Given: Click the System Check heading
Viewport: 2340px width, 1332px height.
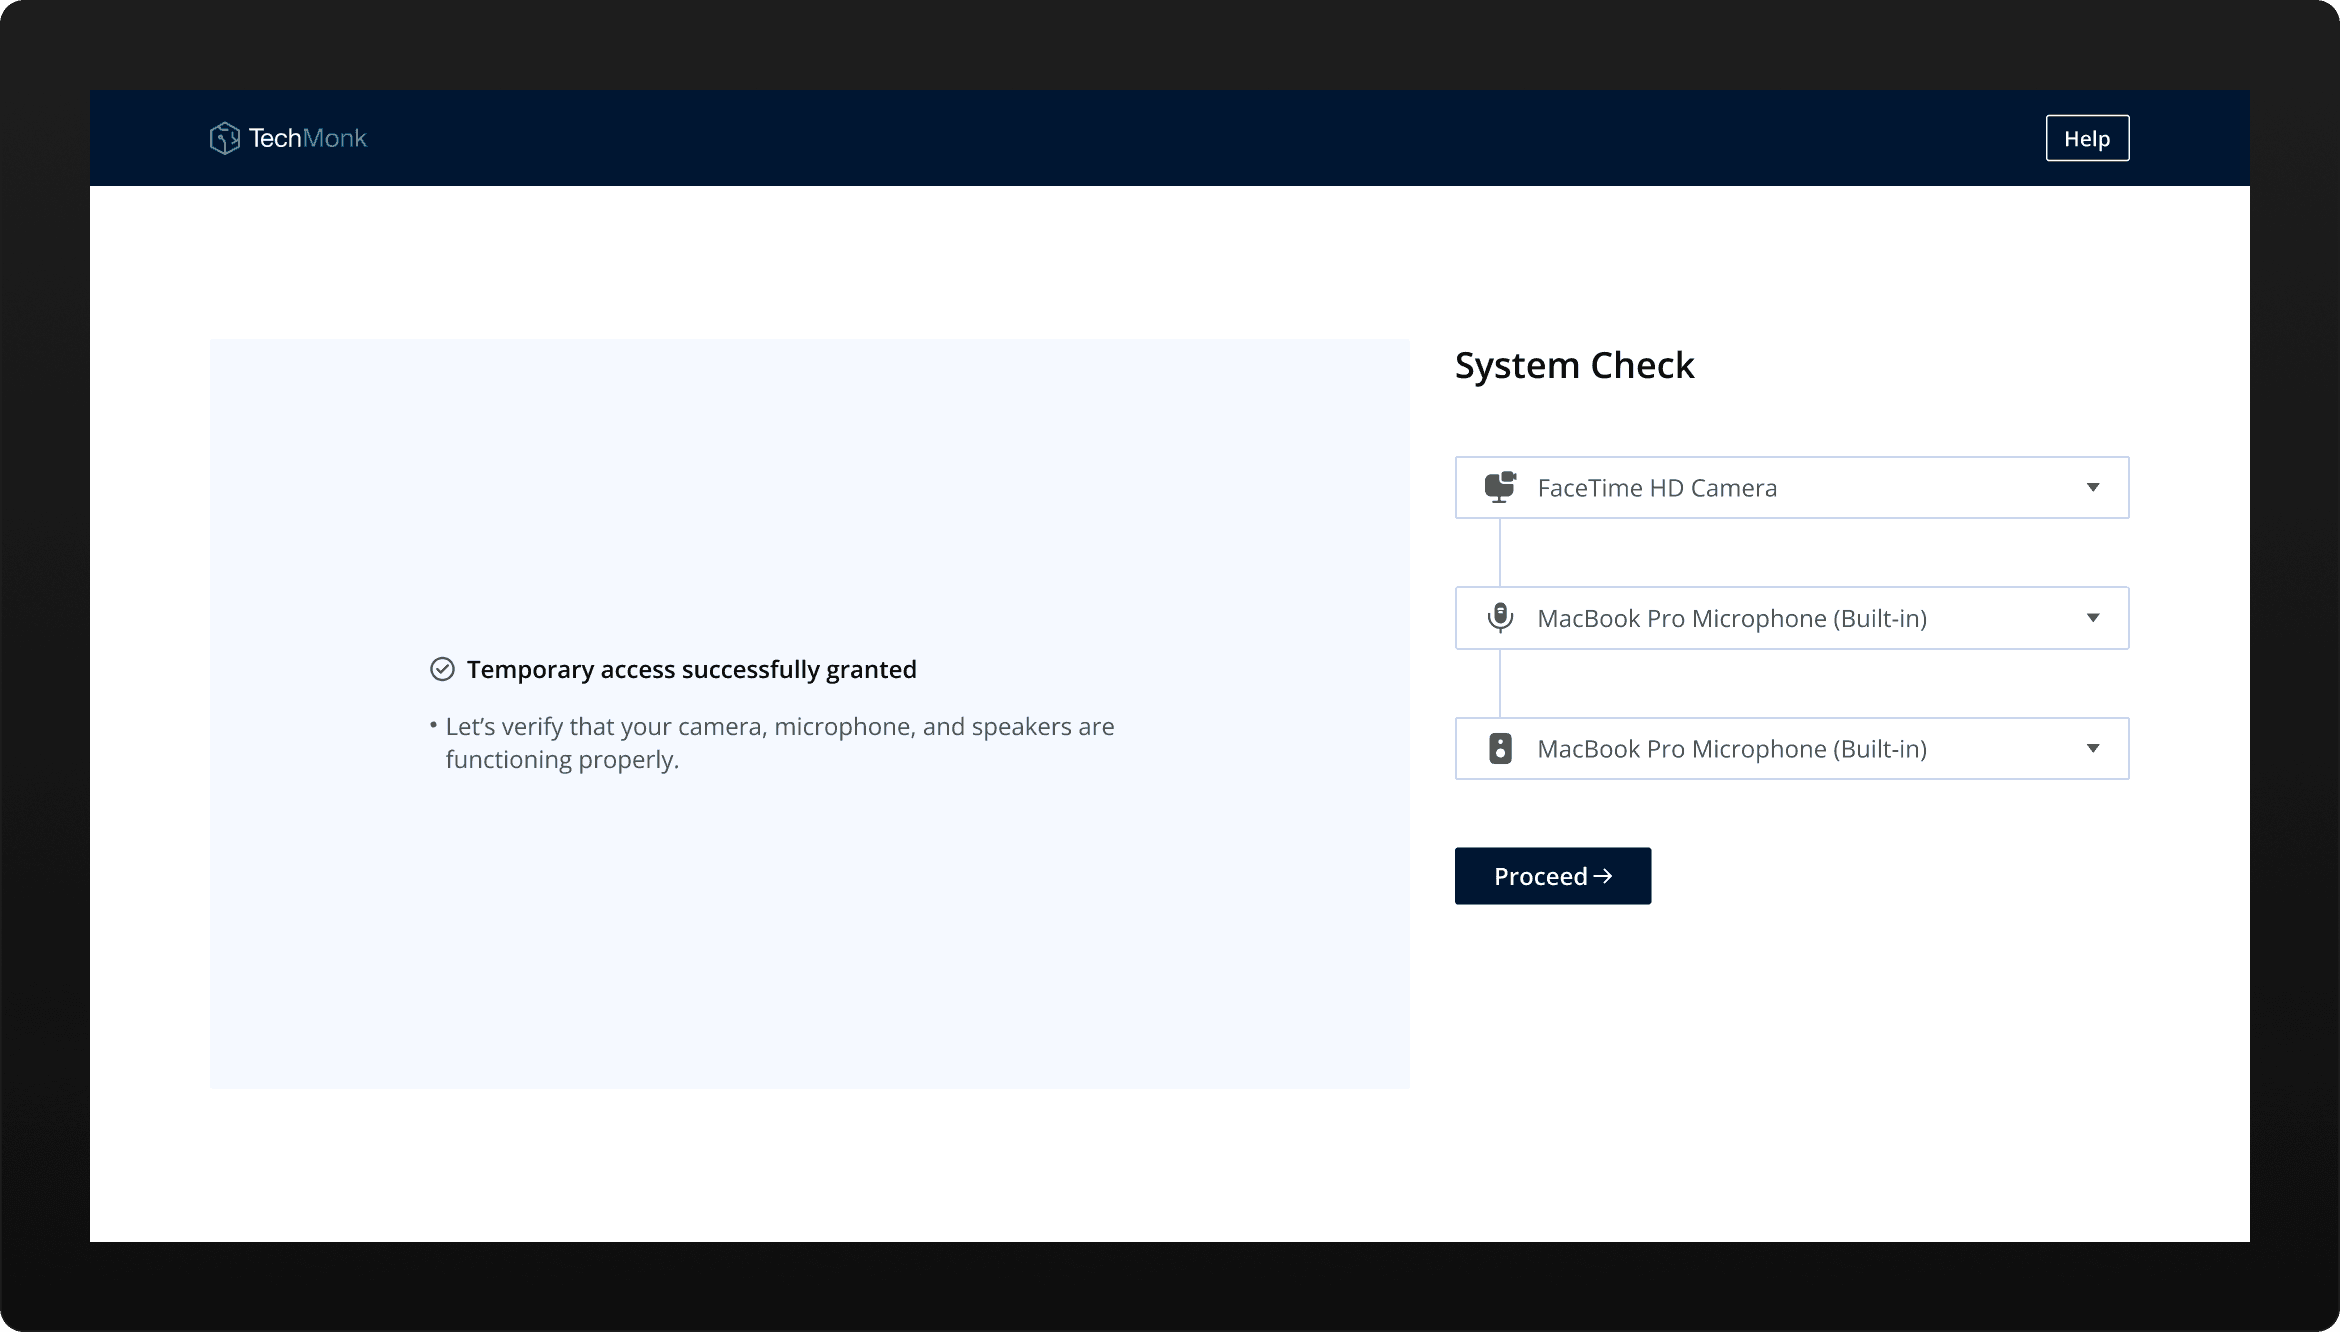Looking at the screenshot, I should (x=1574, y=365).
